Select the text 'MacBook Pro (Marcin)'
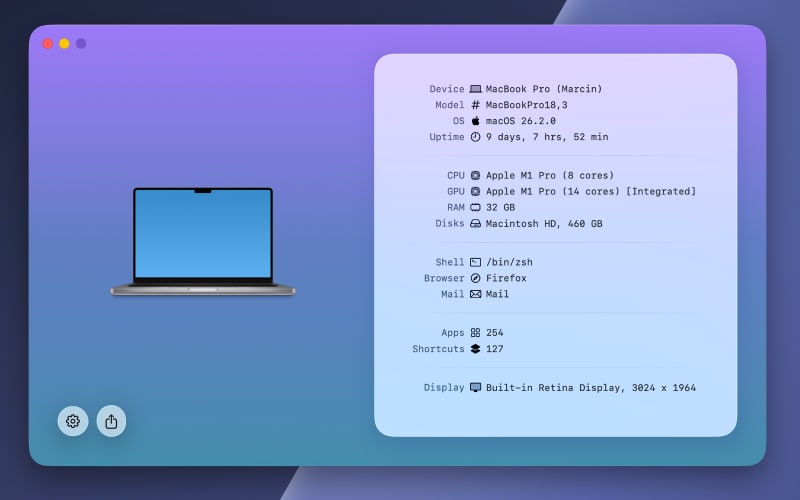Viewport: 800px width, 500px height. [544, 89]
